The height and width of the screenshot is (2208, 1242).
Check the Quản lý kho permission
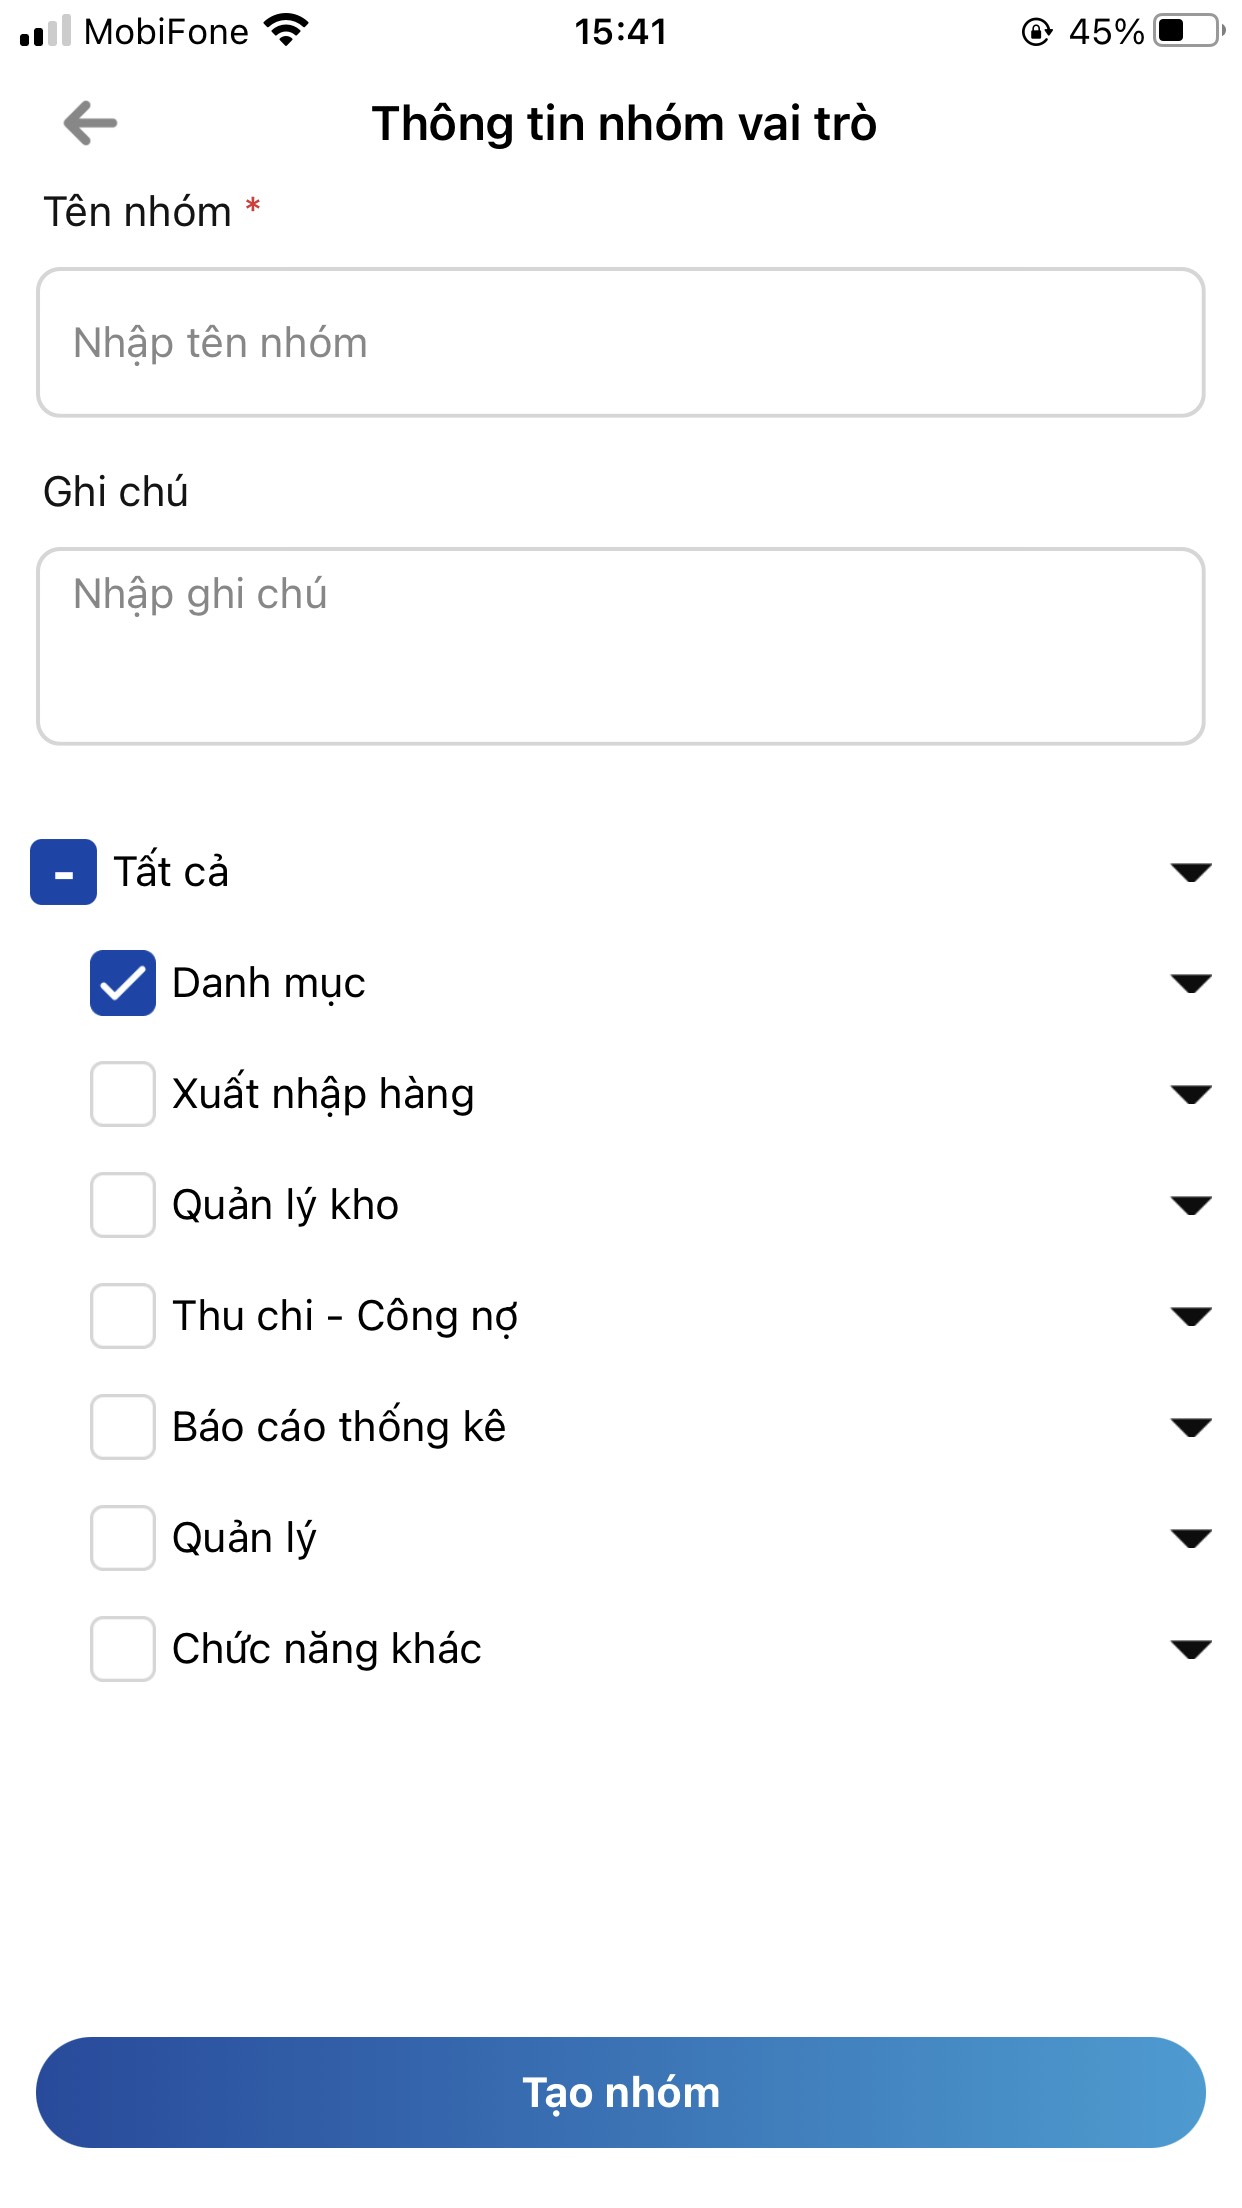(123, 1205)
